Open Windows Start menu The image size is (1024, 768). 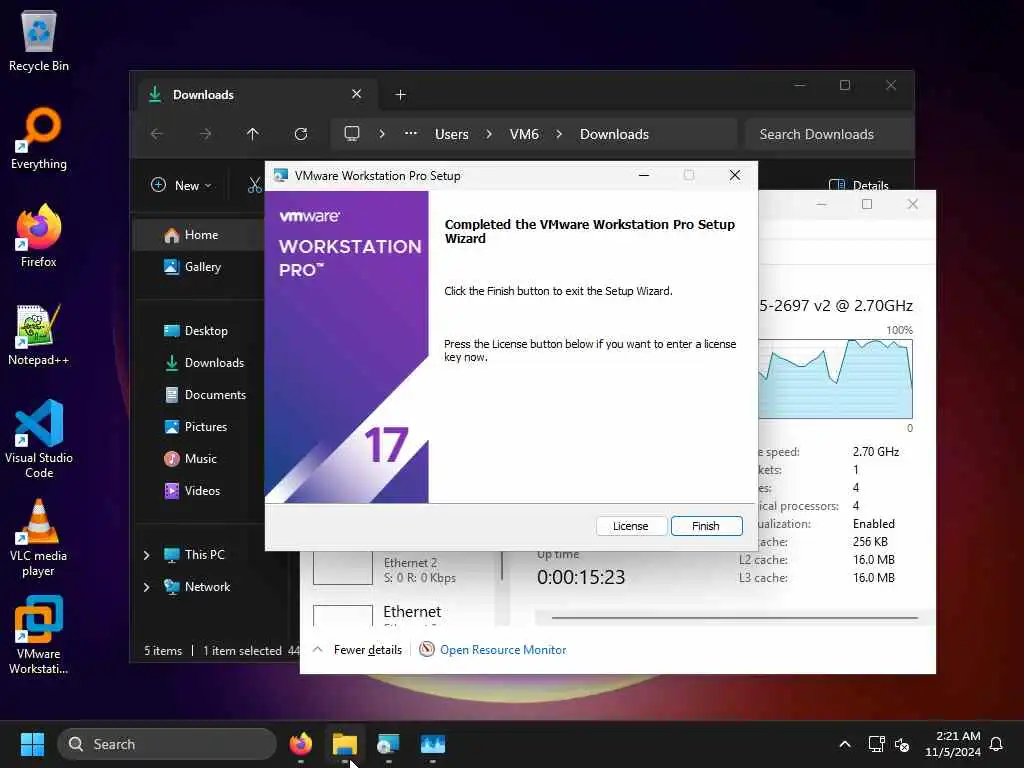coord(32,744)
